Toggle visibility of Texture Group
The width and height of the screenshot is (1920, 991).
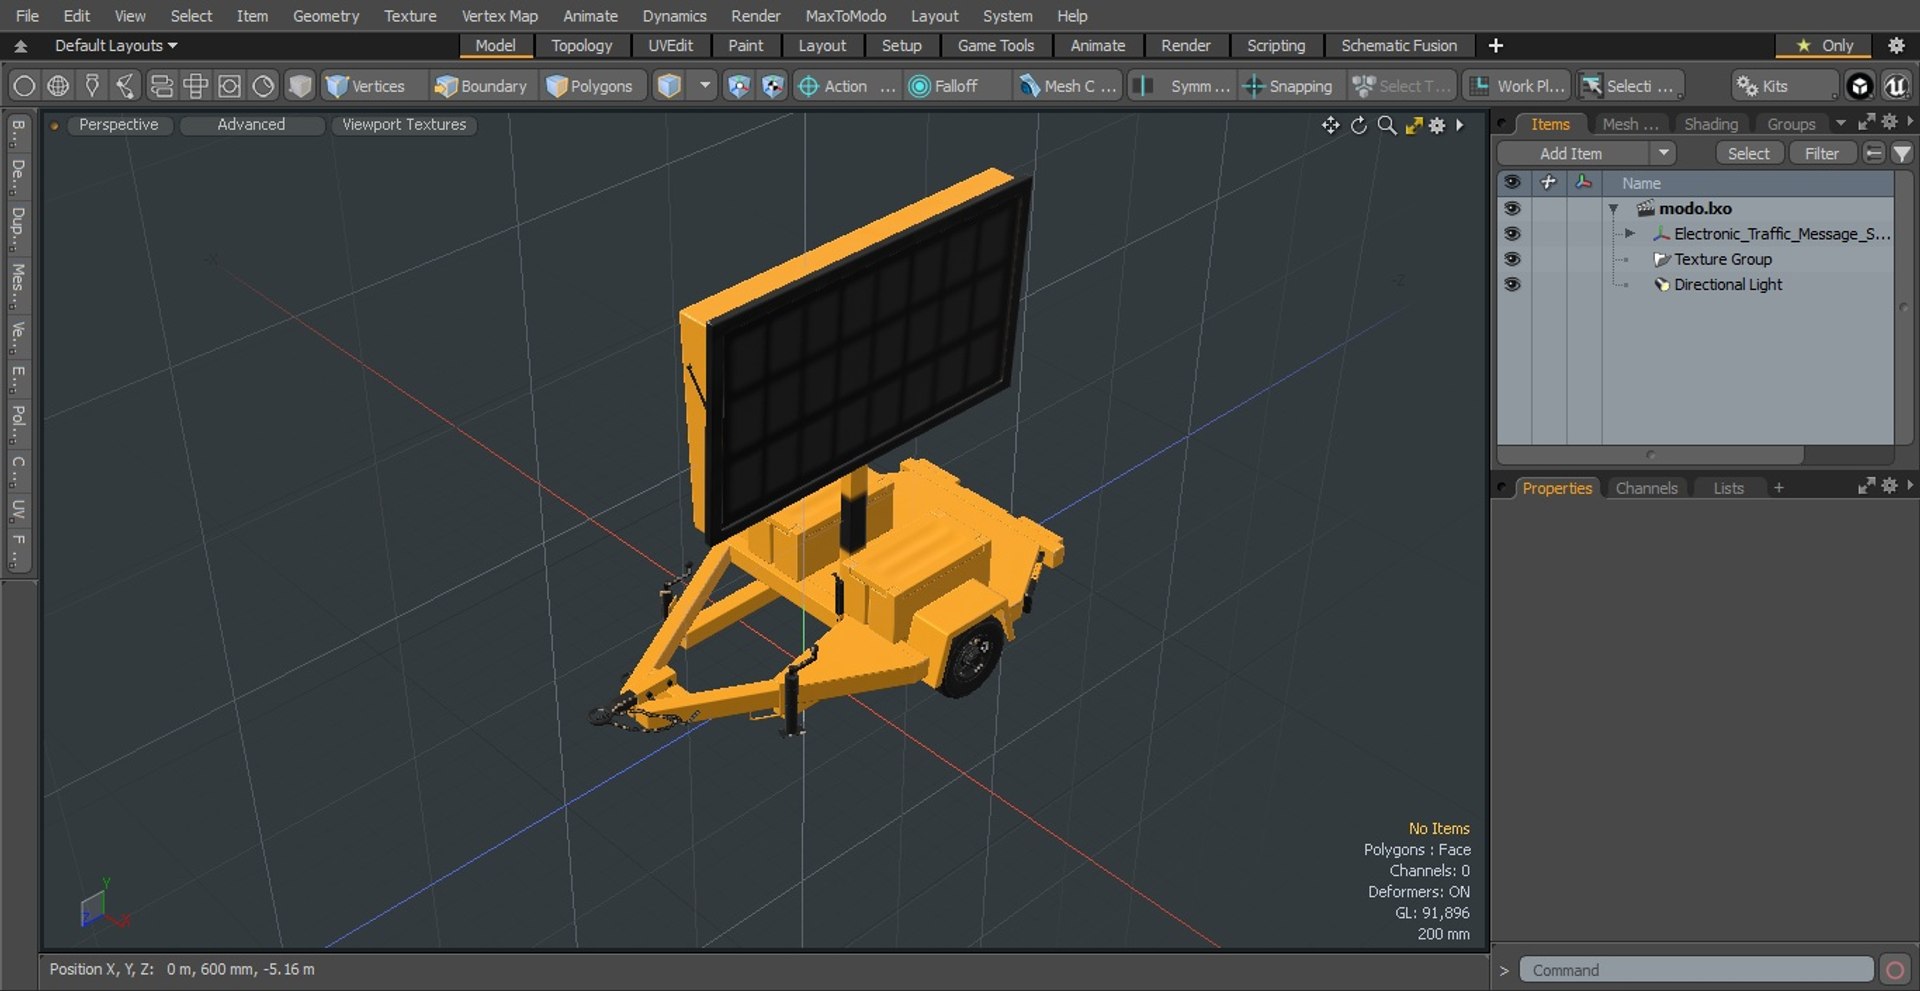(1512, 259)
